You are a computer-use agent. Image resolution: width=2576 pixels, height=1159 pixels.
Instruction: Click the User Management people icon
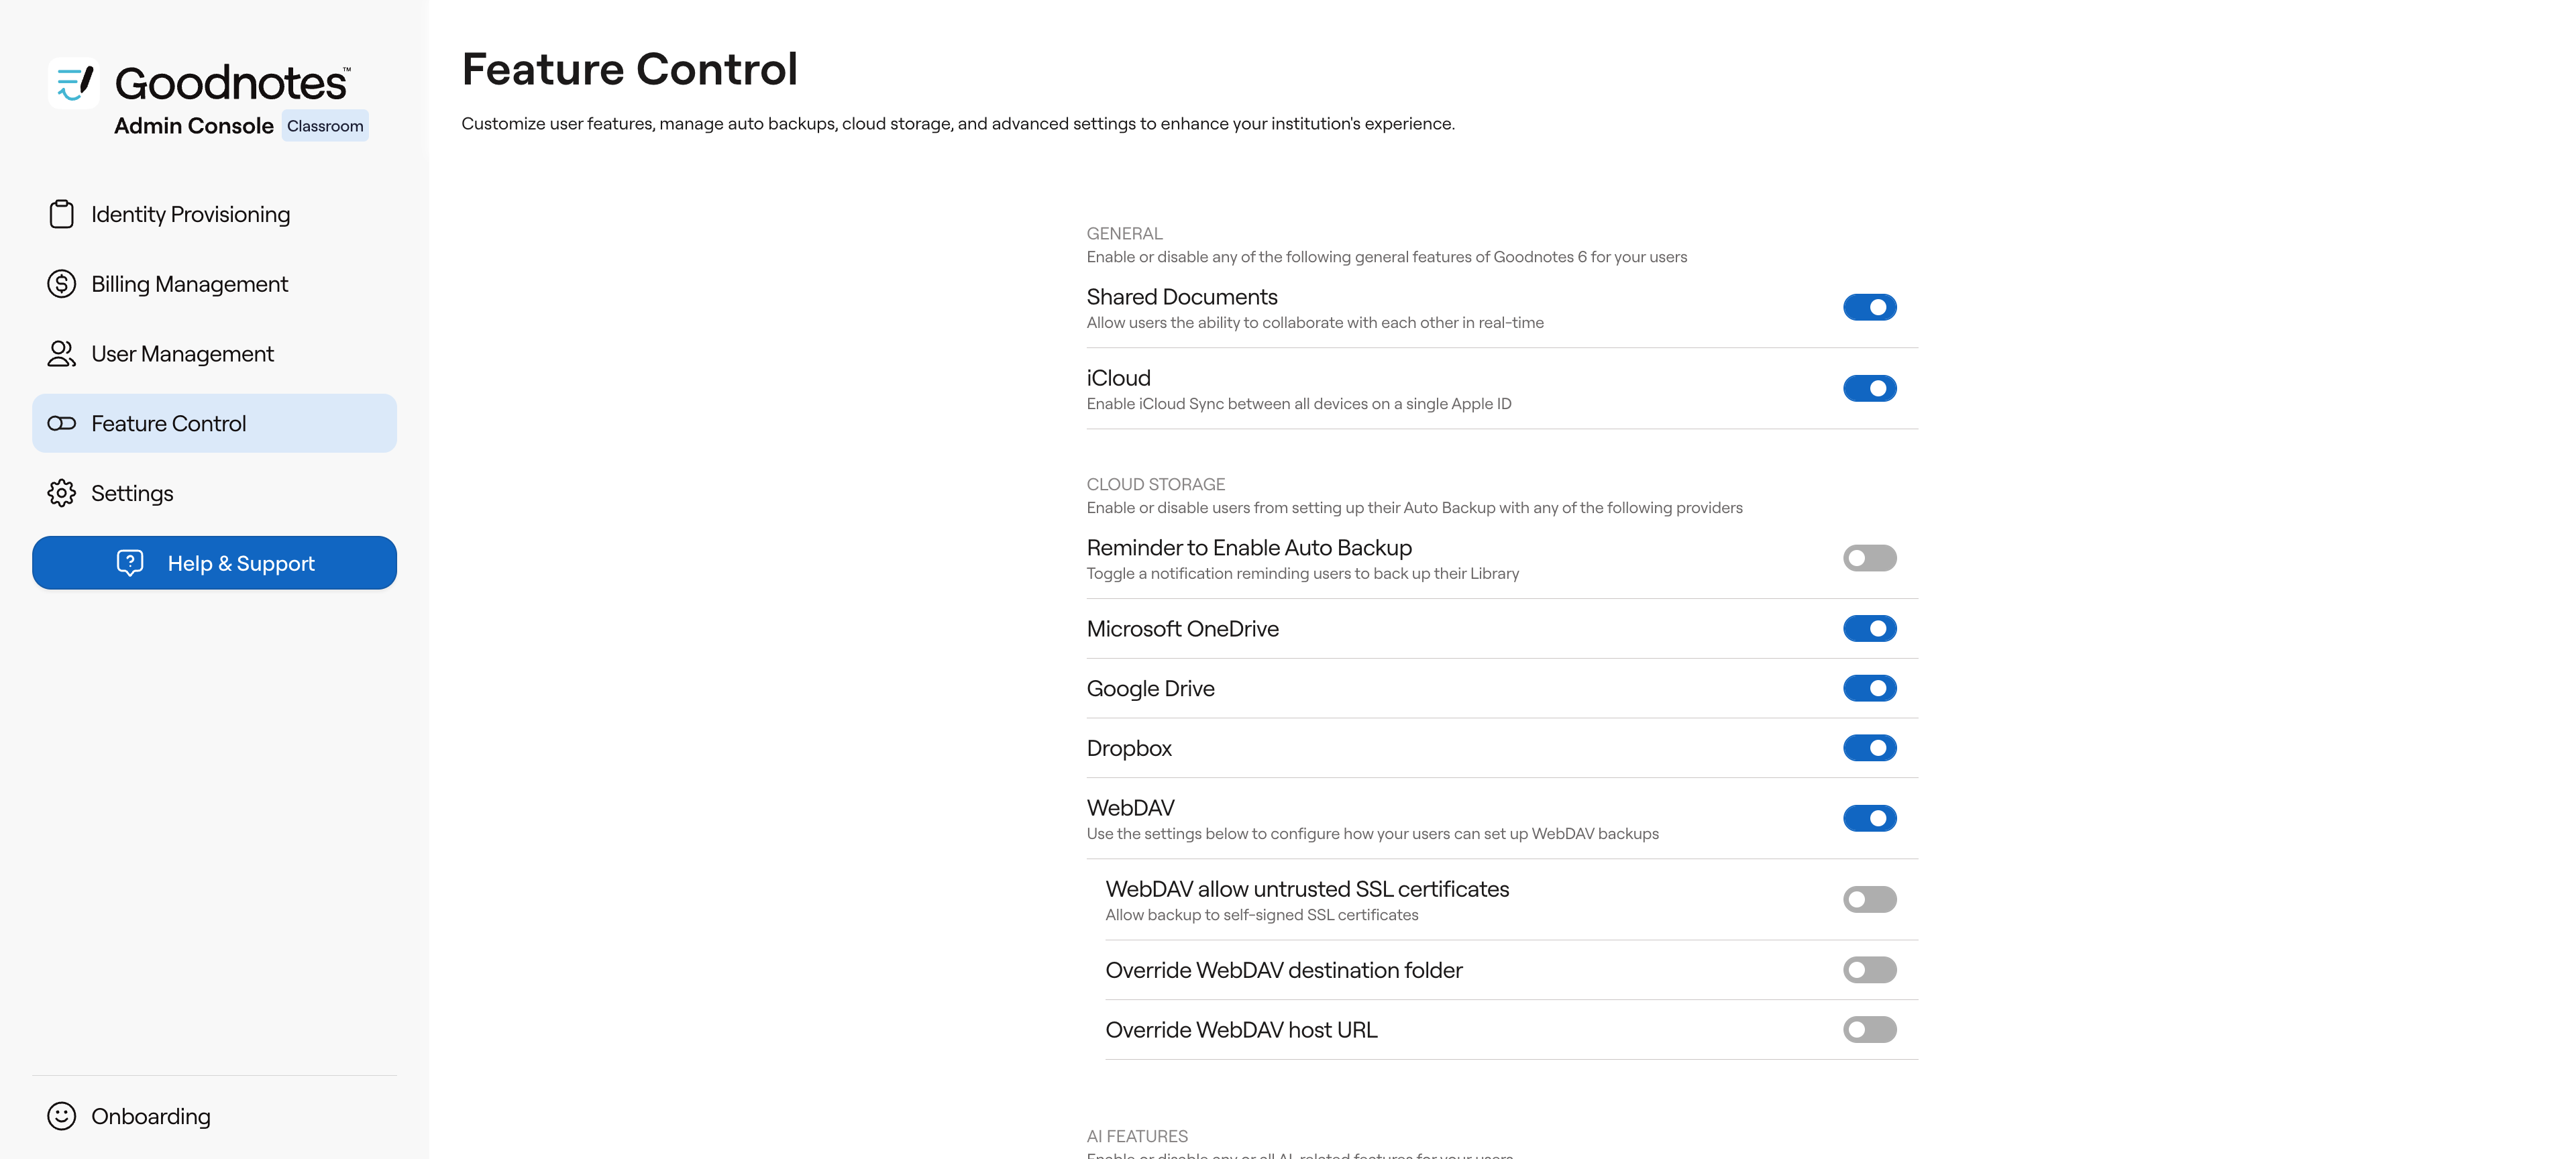pyautogui.click(x=61, y=354)
